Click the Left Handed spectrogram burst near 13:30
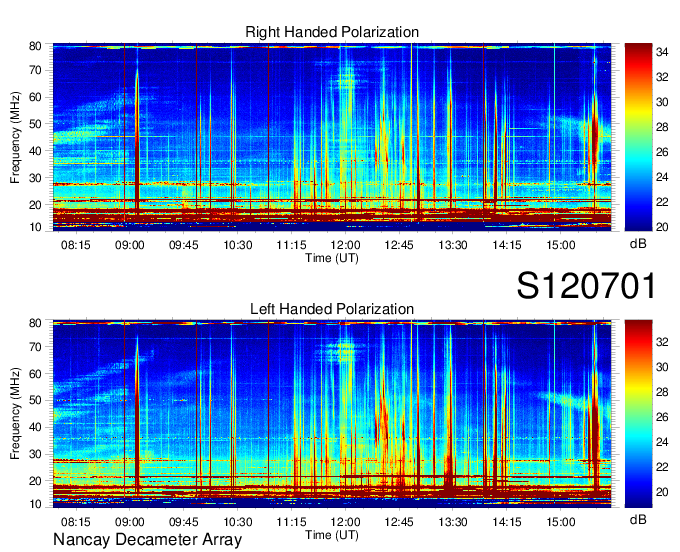Image resolution: width=680 pixels, height=552 pixels. (450, 416)
